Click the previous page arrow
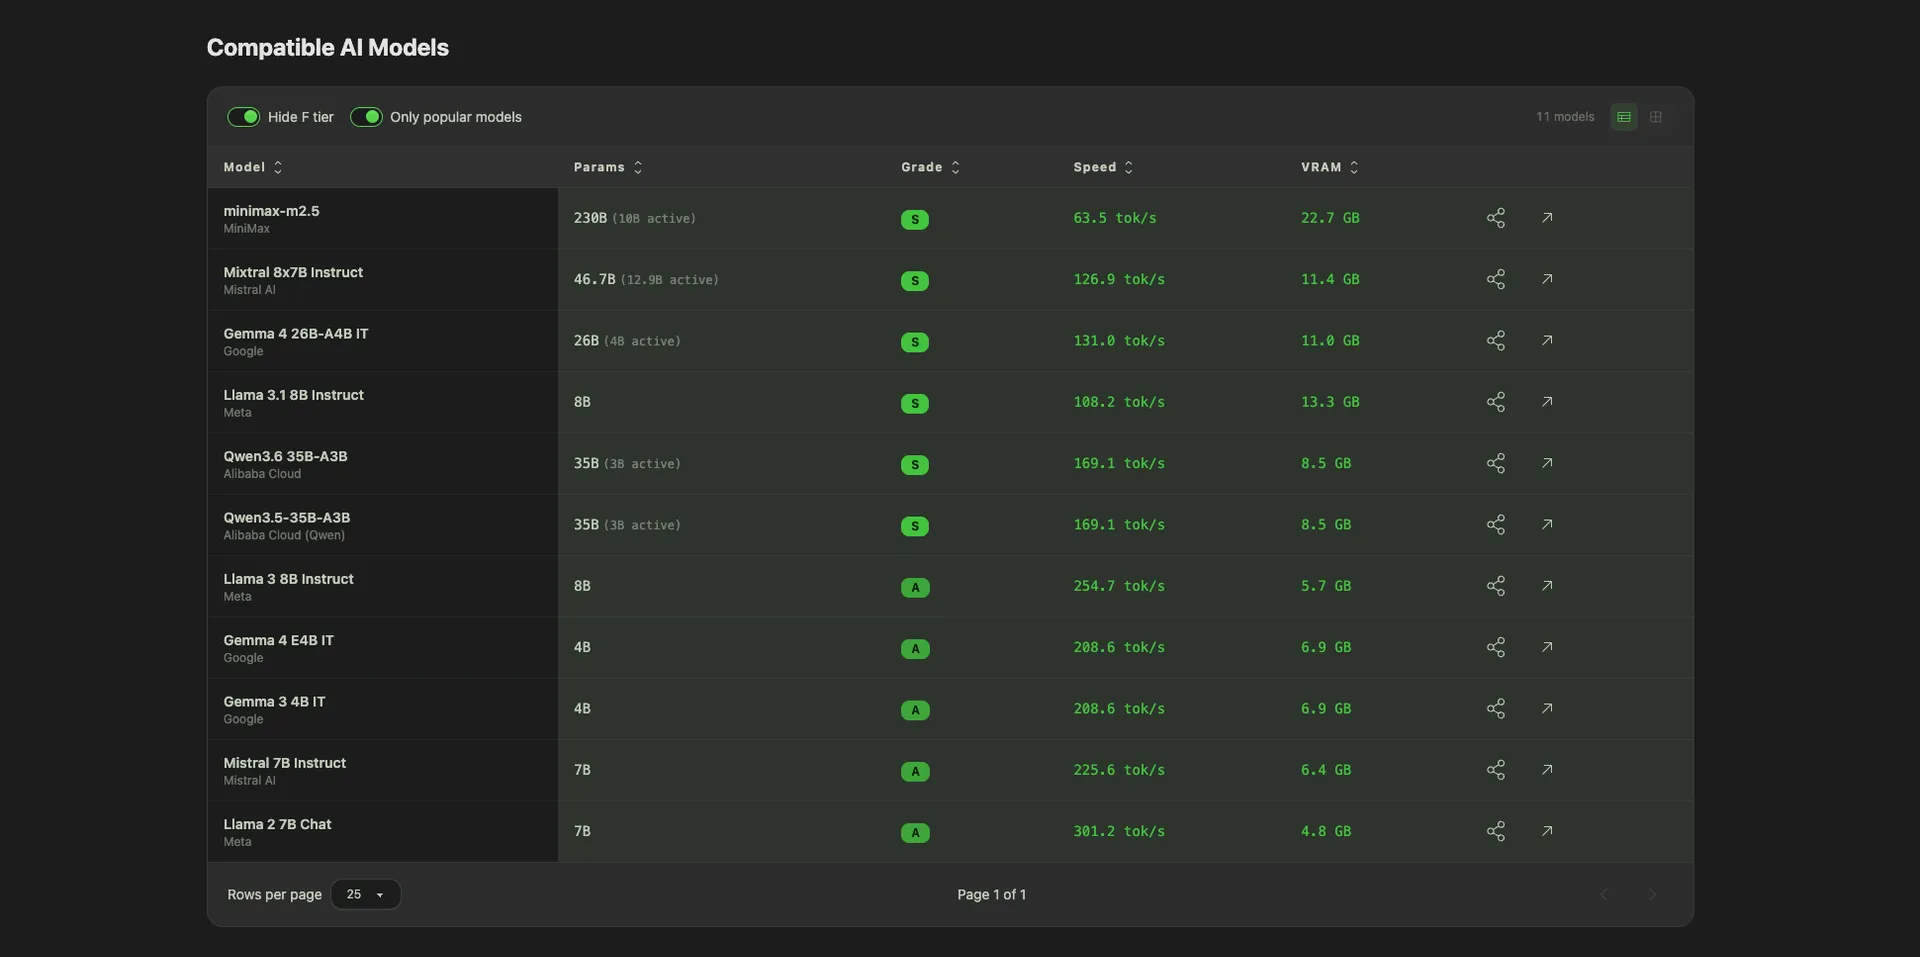 tap(1604, 894)
